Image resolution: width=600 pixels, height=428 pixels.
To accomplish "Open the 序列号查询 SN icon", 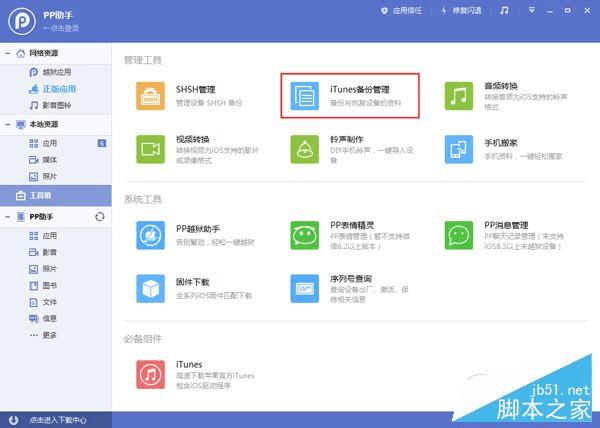I will pos(305,288).
